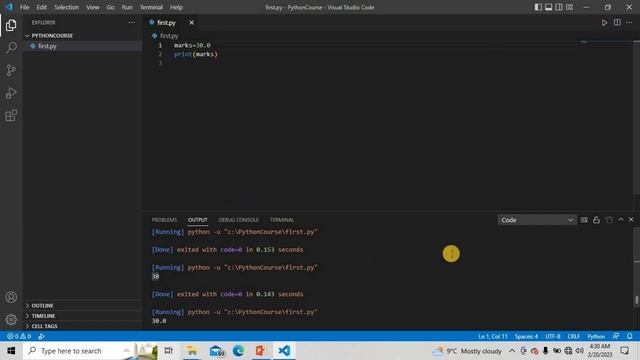Image resolution: width=640 pixels, height=360 pixels.
Task: Open notifications bell in status bar
Action: (x=630, y=336)
